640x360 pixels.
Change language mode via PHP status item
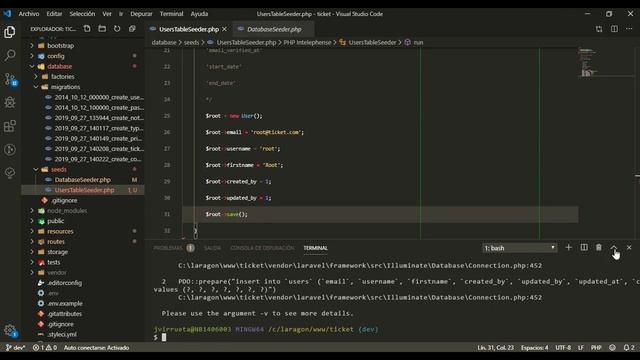coord(596,347)
